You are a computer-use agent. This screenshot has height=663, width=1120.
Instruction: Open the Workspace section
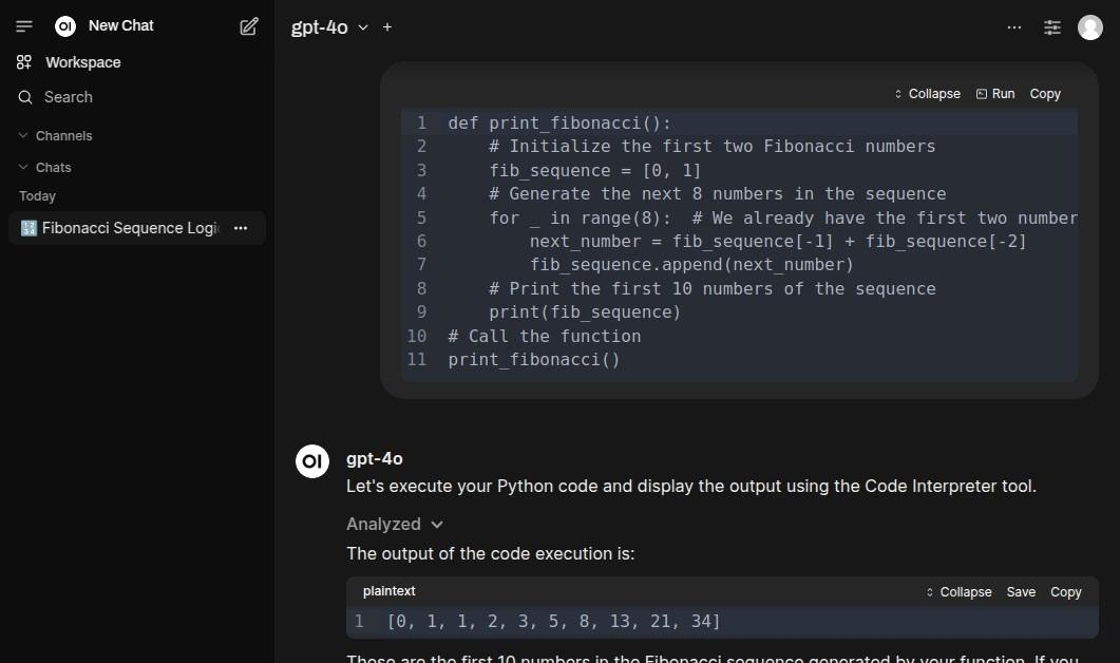coord(82,62)
